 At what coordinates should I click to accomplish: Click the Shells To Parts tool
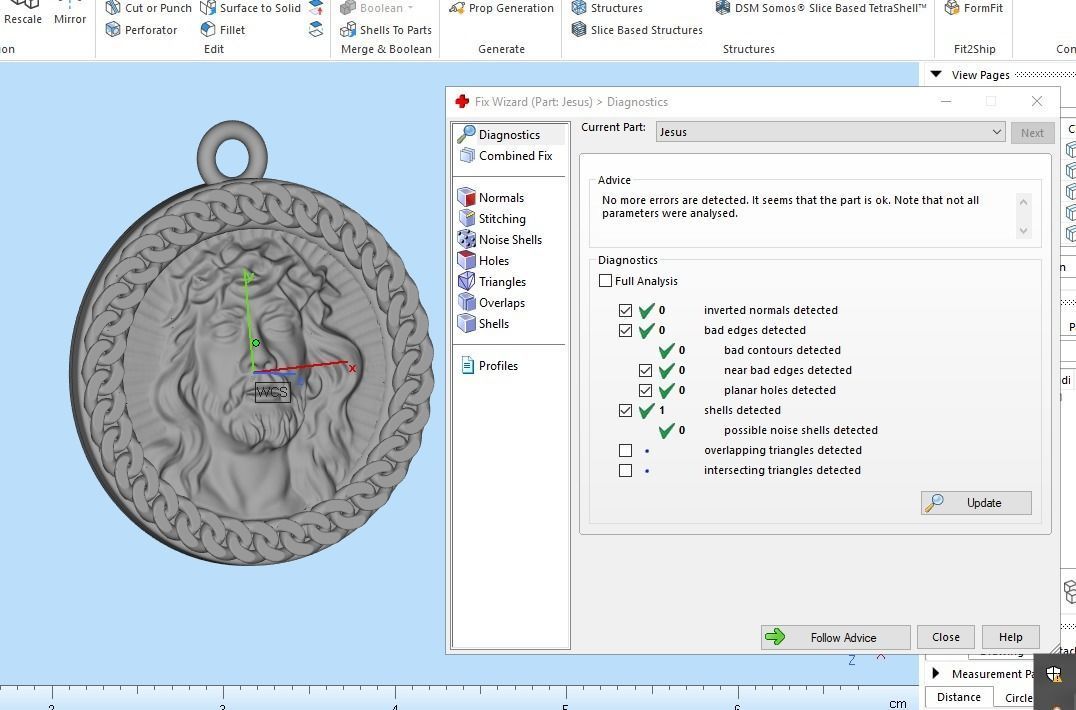coord(386,29)
